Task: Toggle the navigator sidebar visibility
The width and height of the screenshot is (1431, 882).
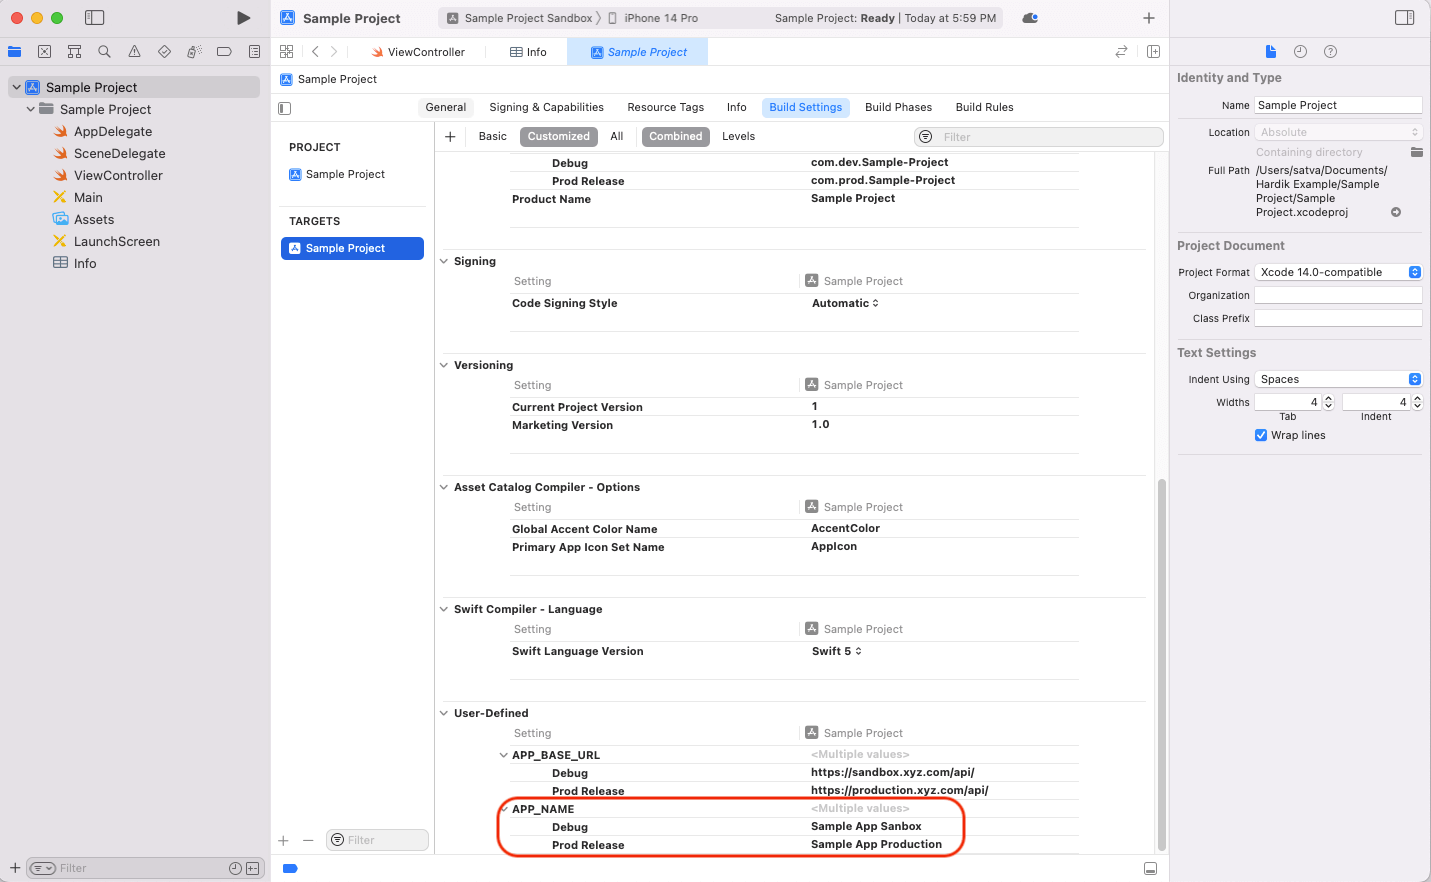Action: pyautogui.click(x=95, y=18)
